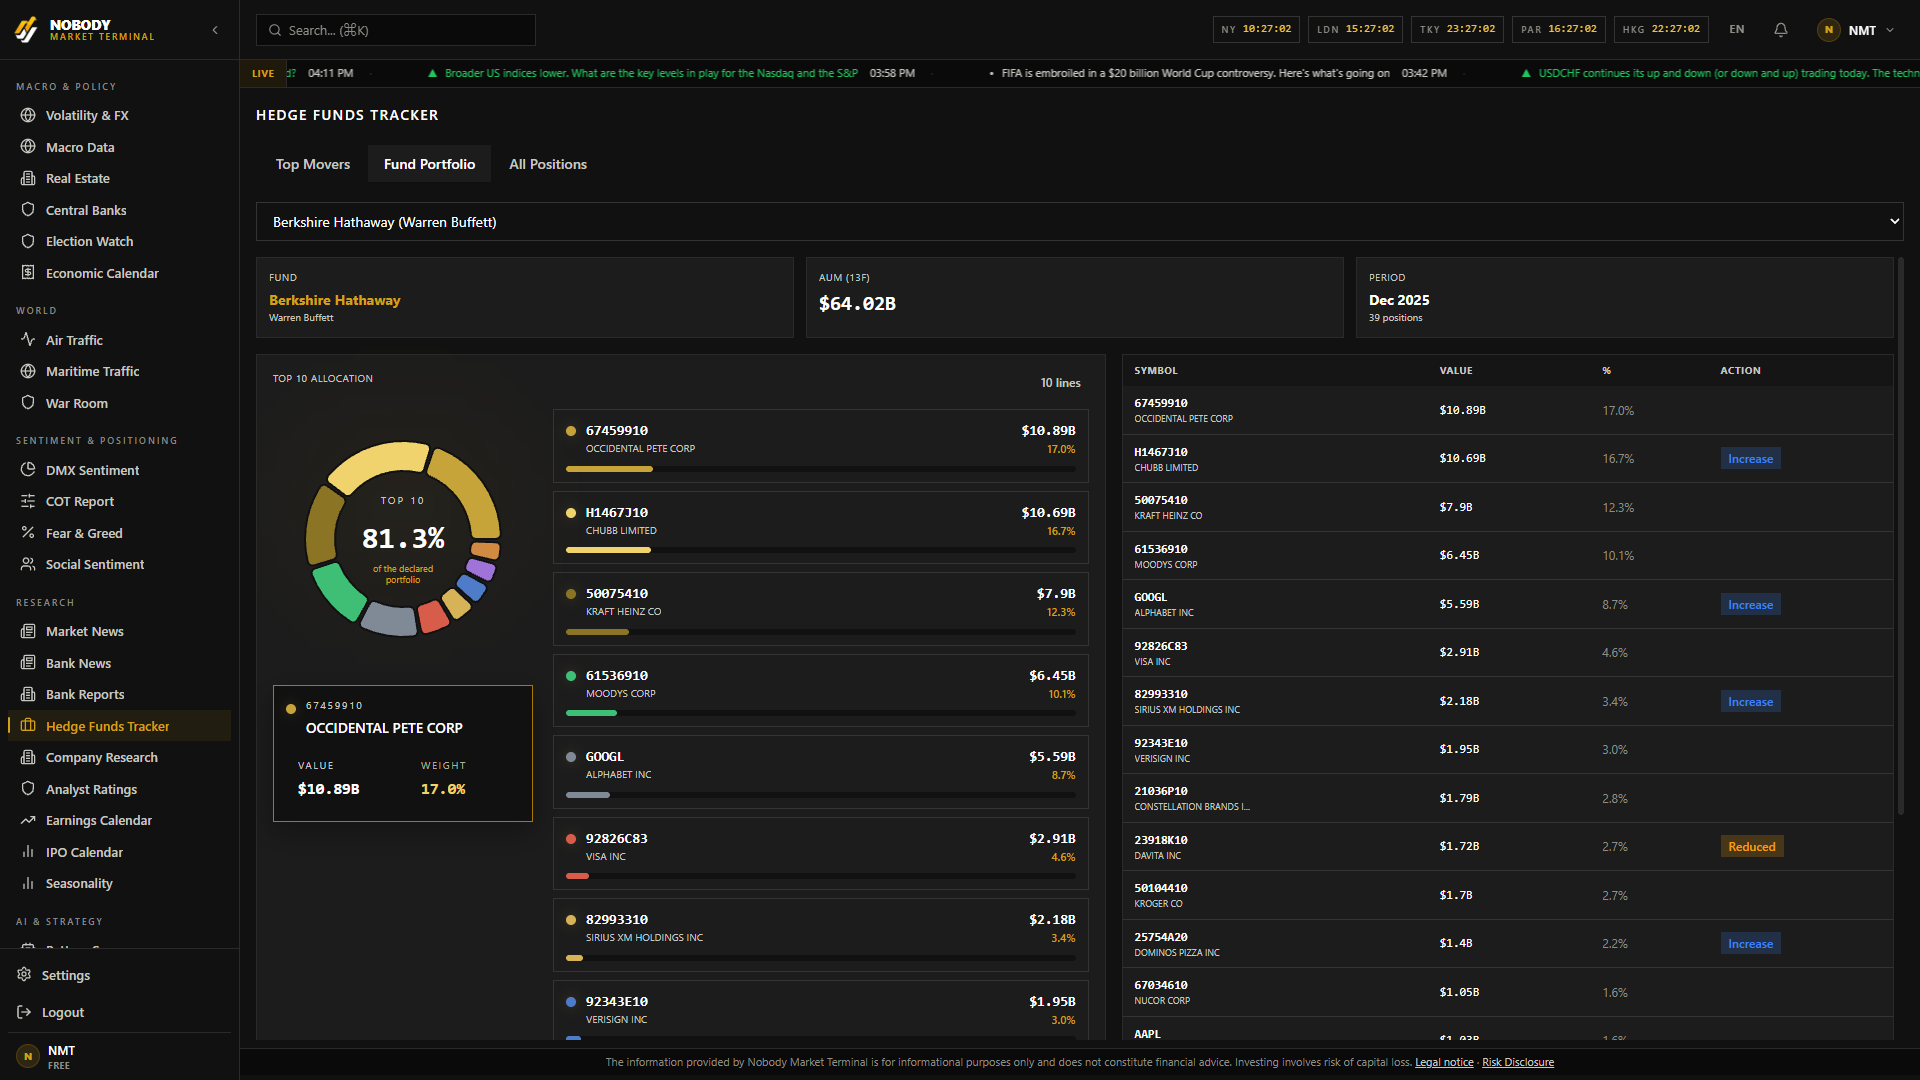Select Occidental Pete allocation bar
Viewport: 1920px width, 1080px height.
[x=821, y=469]
